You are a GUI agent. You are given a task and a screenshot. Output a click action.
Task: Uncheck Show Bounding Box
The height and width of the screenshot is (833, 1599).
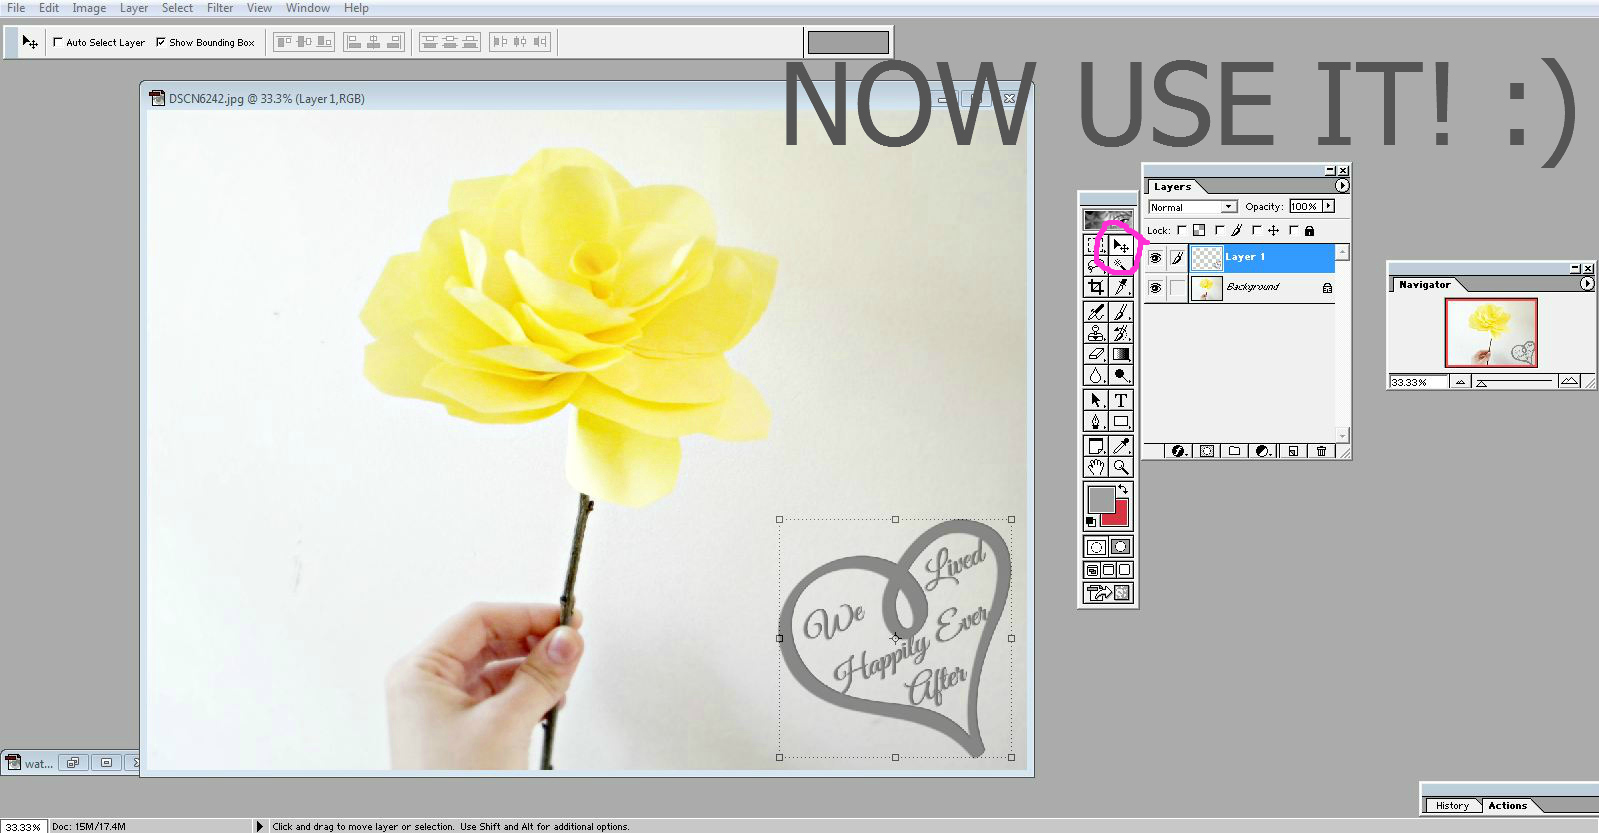(x=160, y=42)
